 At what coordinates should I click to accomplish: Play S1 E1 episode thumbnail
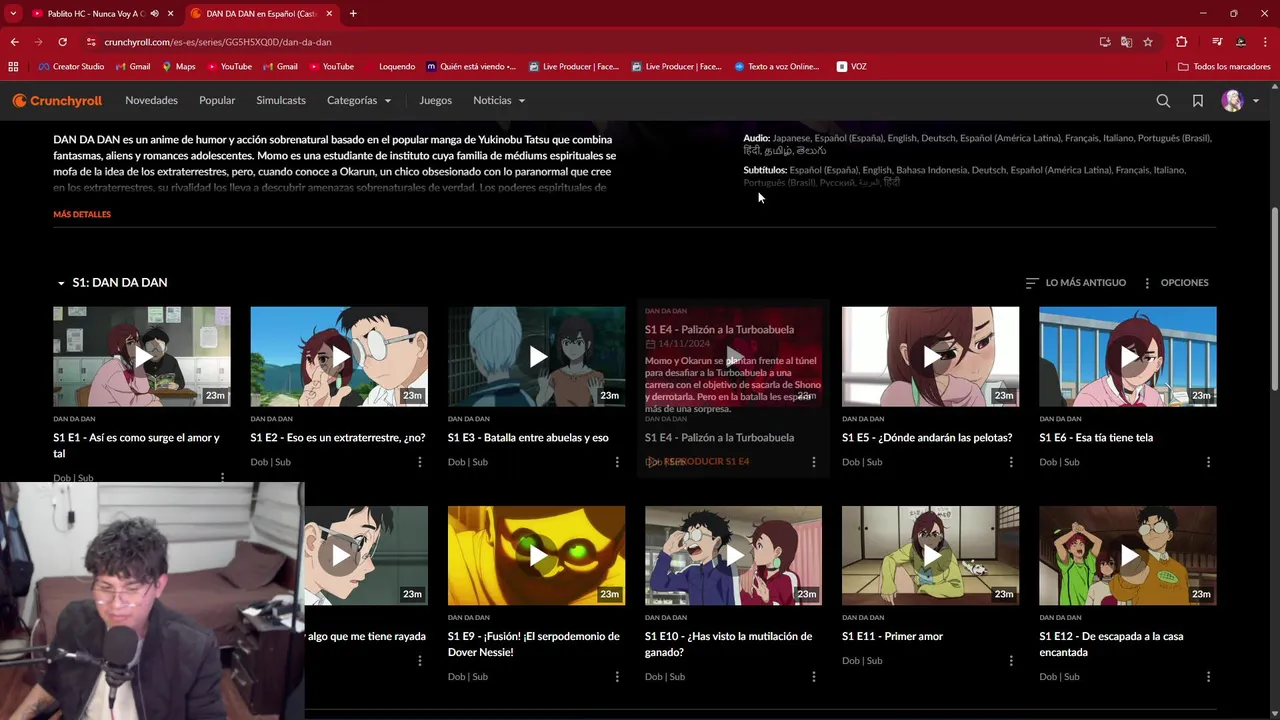point(142,356)
